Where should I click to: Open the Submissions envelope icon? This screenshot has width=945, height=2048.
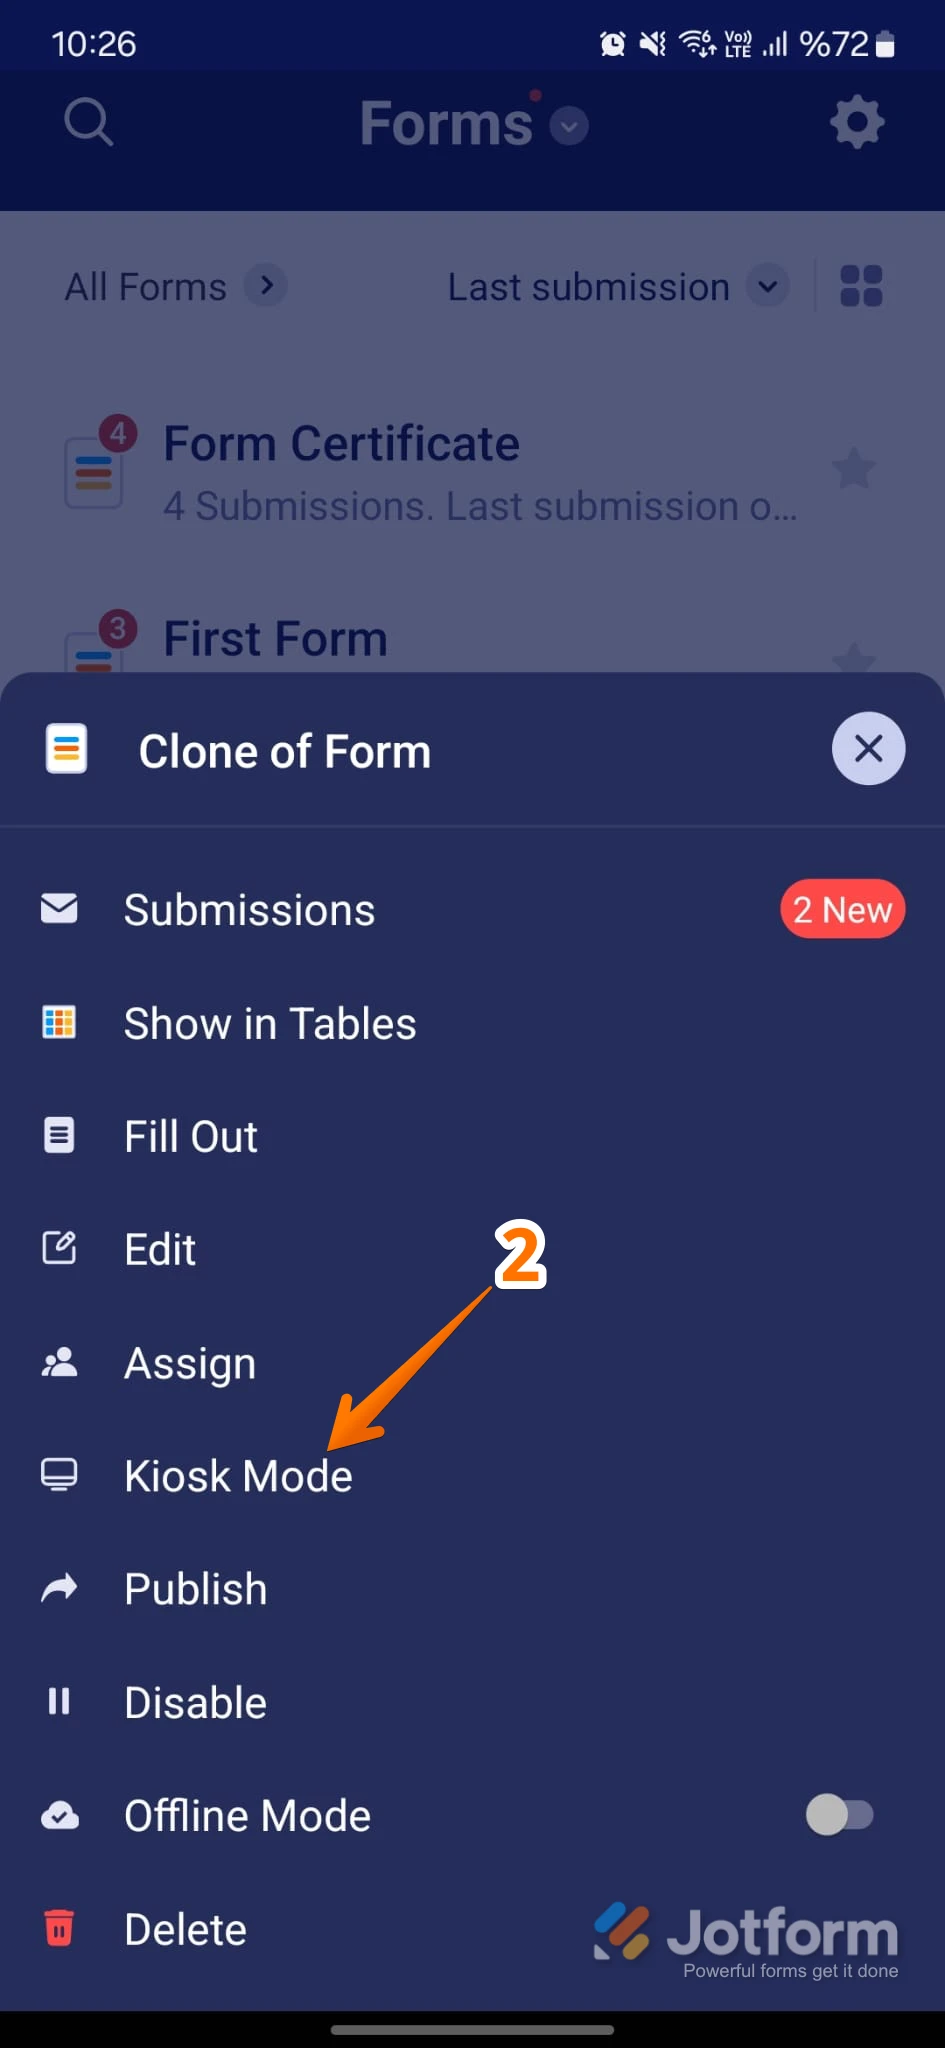coord(59,909)
